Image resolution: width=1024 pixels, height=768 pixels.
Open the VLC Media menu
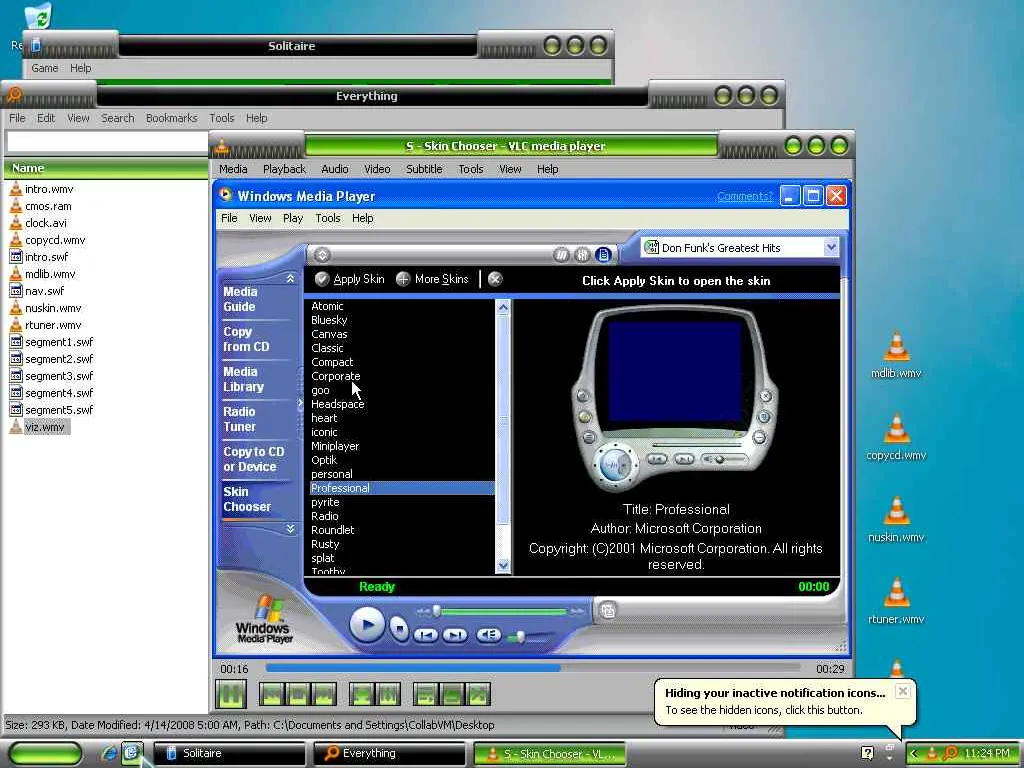[233, 169]
